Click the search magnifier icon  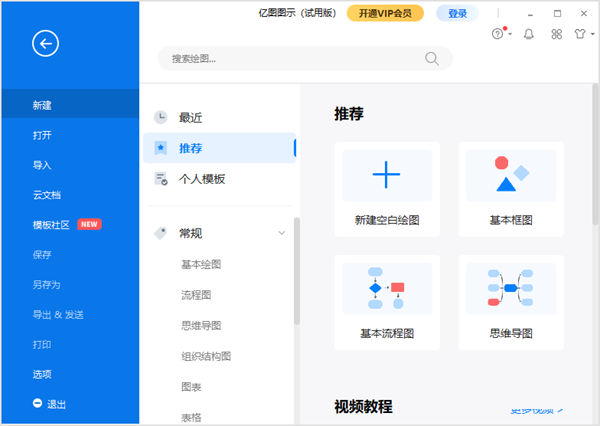(x=432, y=59)
